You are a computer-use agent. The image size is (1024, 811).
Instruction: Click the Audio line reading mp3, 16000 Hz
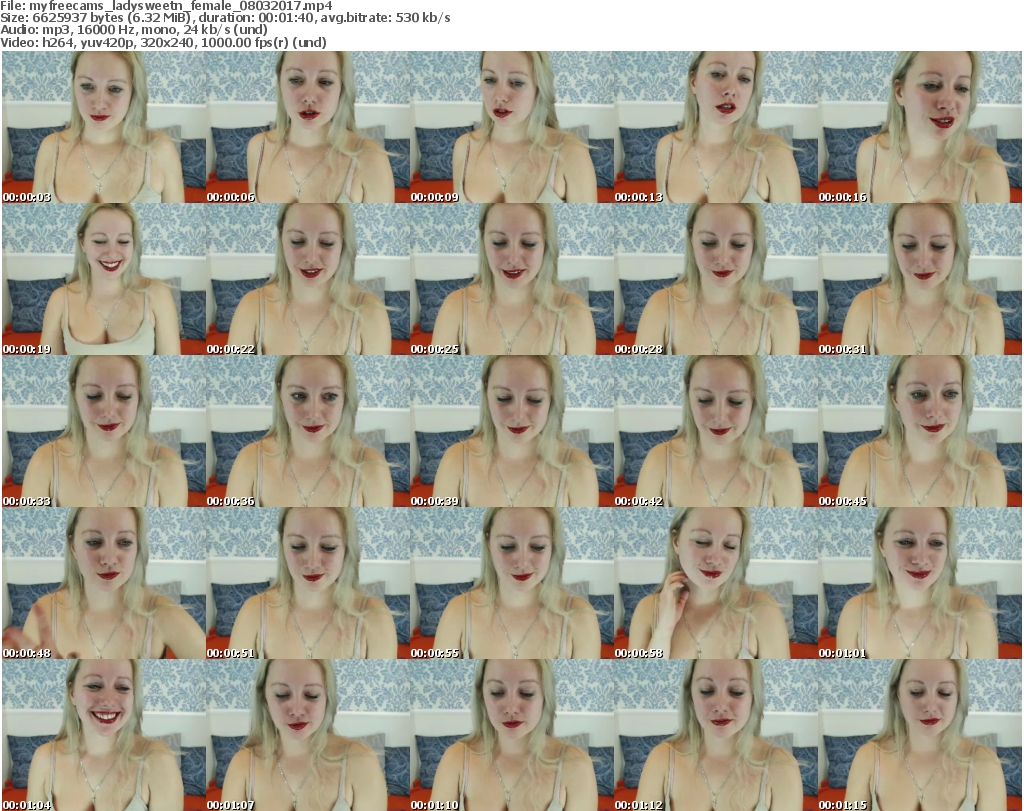134,30
